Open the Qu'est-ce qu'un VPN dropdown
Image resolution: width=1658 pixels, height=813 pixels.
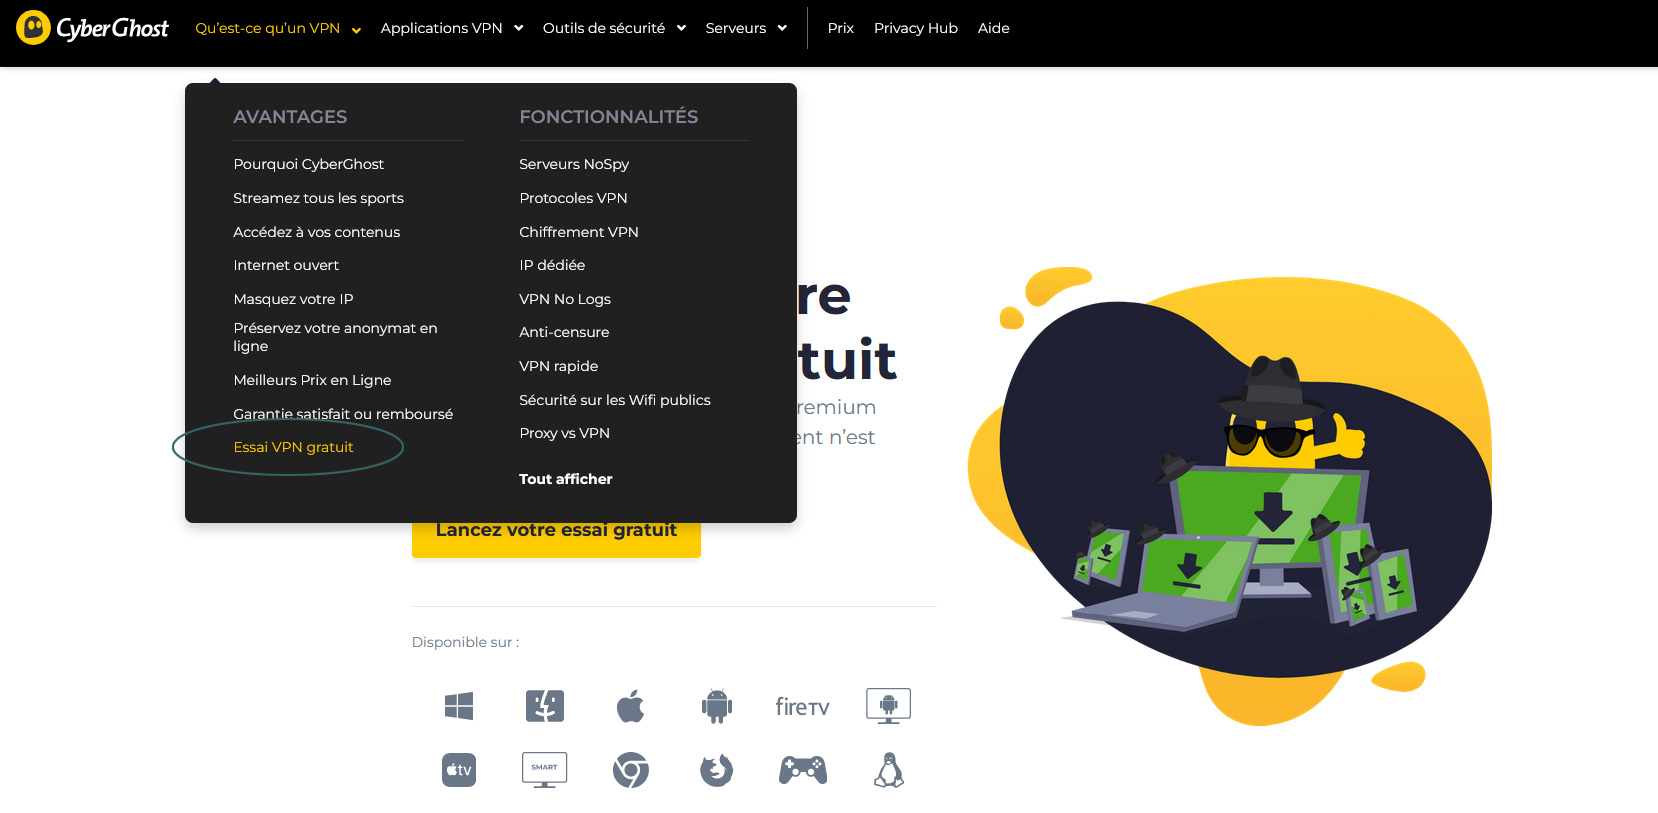278,28
